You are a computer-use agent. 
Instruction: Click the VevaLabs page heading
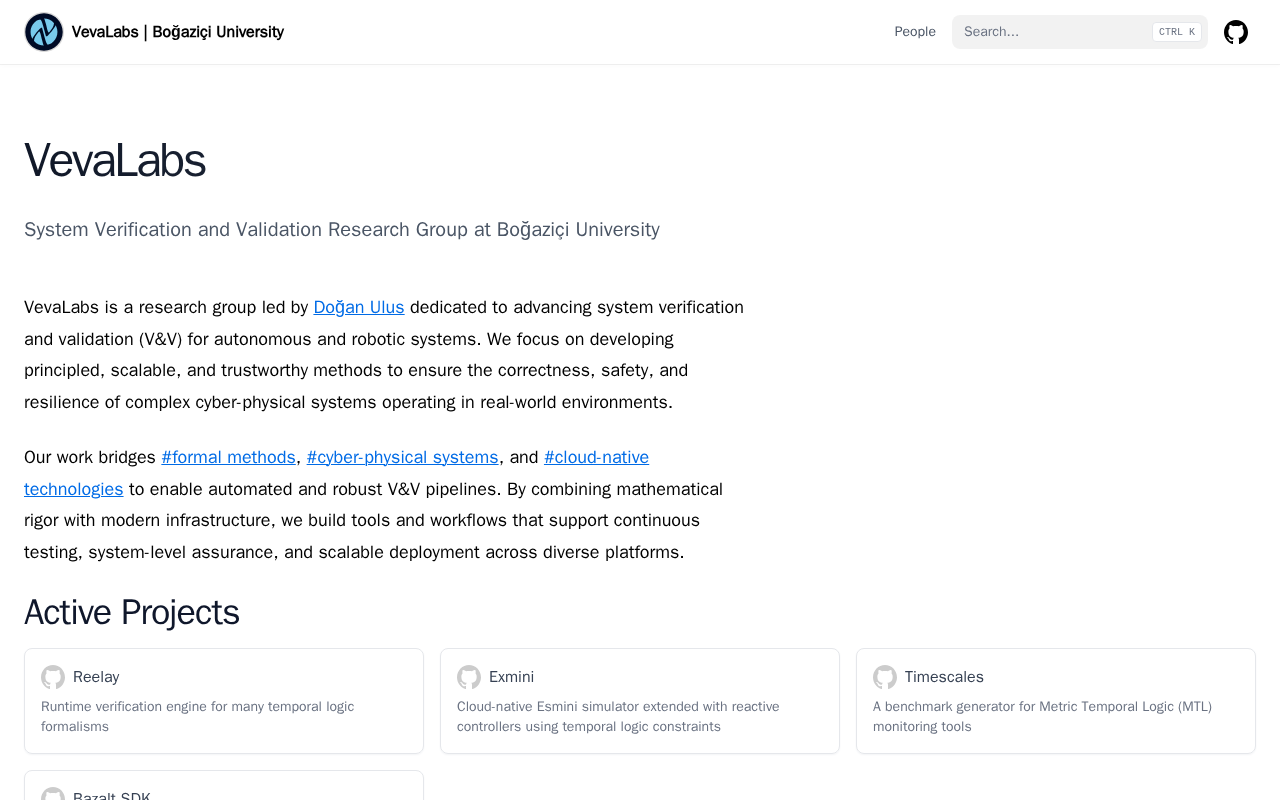point(115,160)
